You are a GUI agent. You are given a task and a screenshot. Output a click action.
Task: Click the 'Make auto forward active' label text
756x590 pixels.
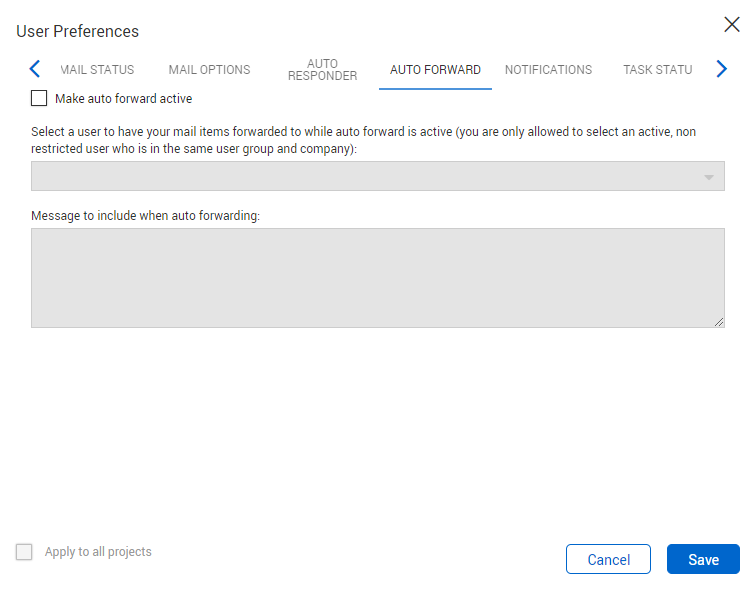pyautogui.click(x=123, y=99)
